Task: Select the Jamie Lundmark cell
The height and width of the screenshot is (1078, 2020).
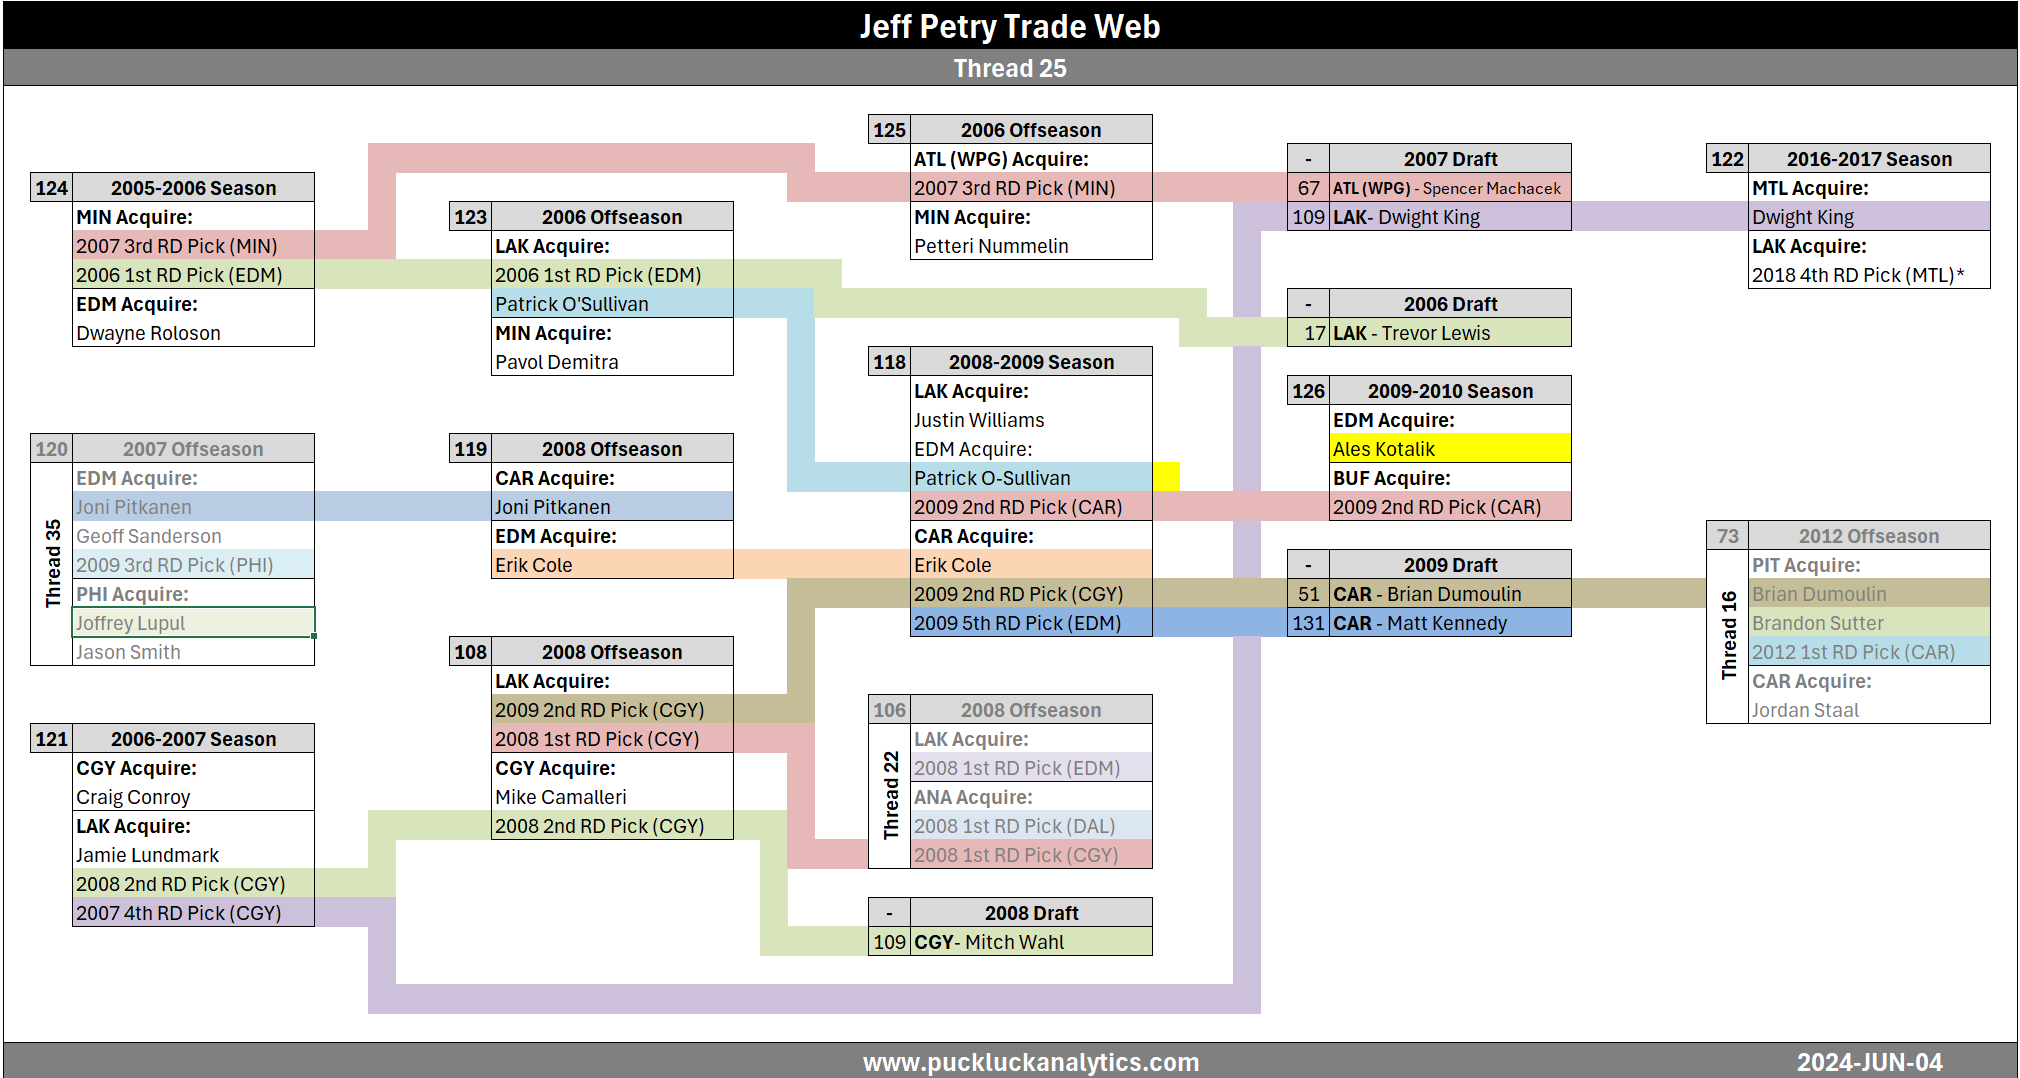Action: tap(192, 855)
